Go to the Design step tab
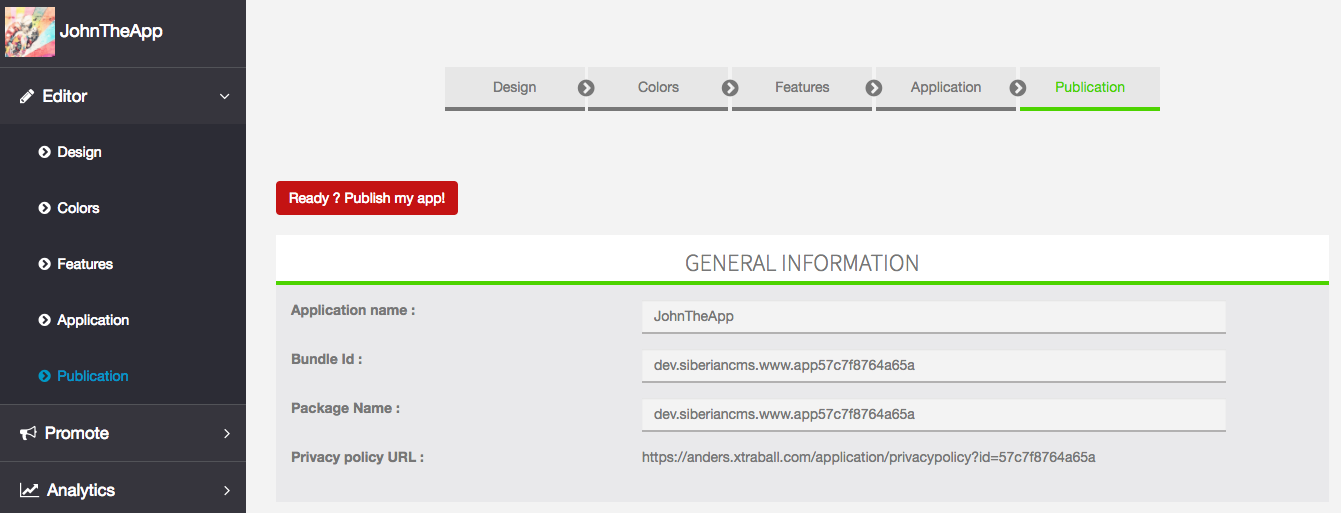Viewport: 1341px width, 513px height. 514,87
